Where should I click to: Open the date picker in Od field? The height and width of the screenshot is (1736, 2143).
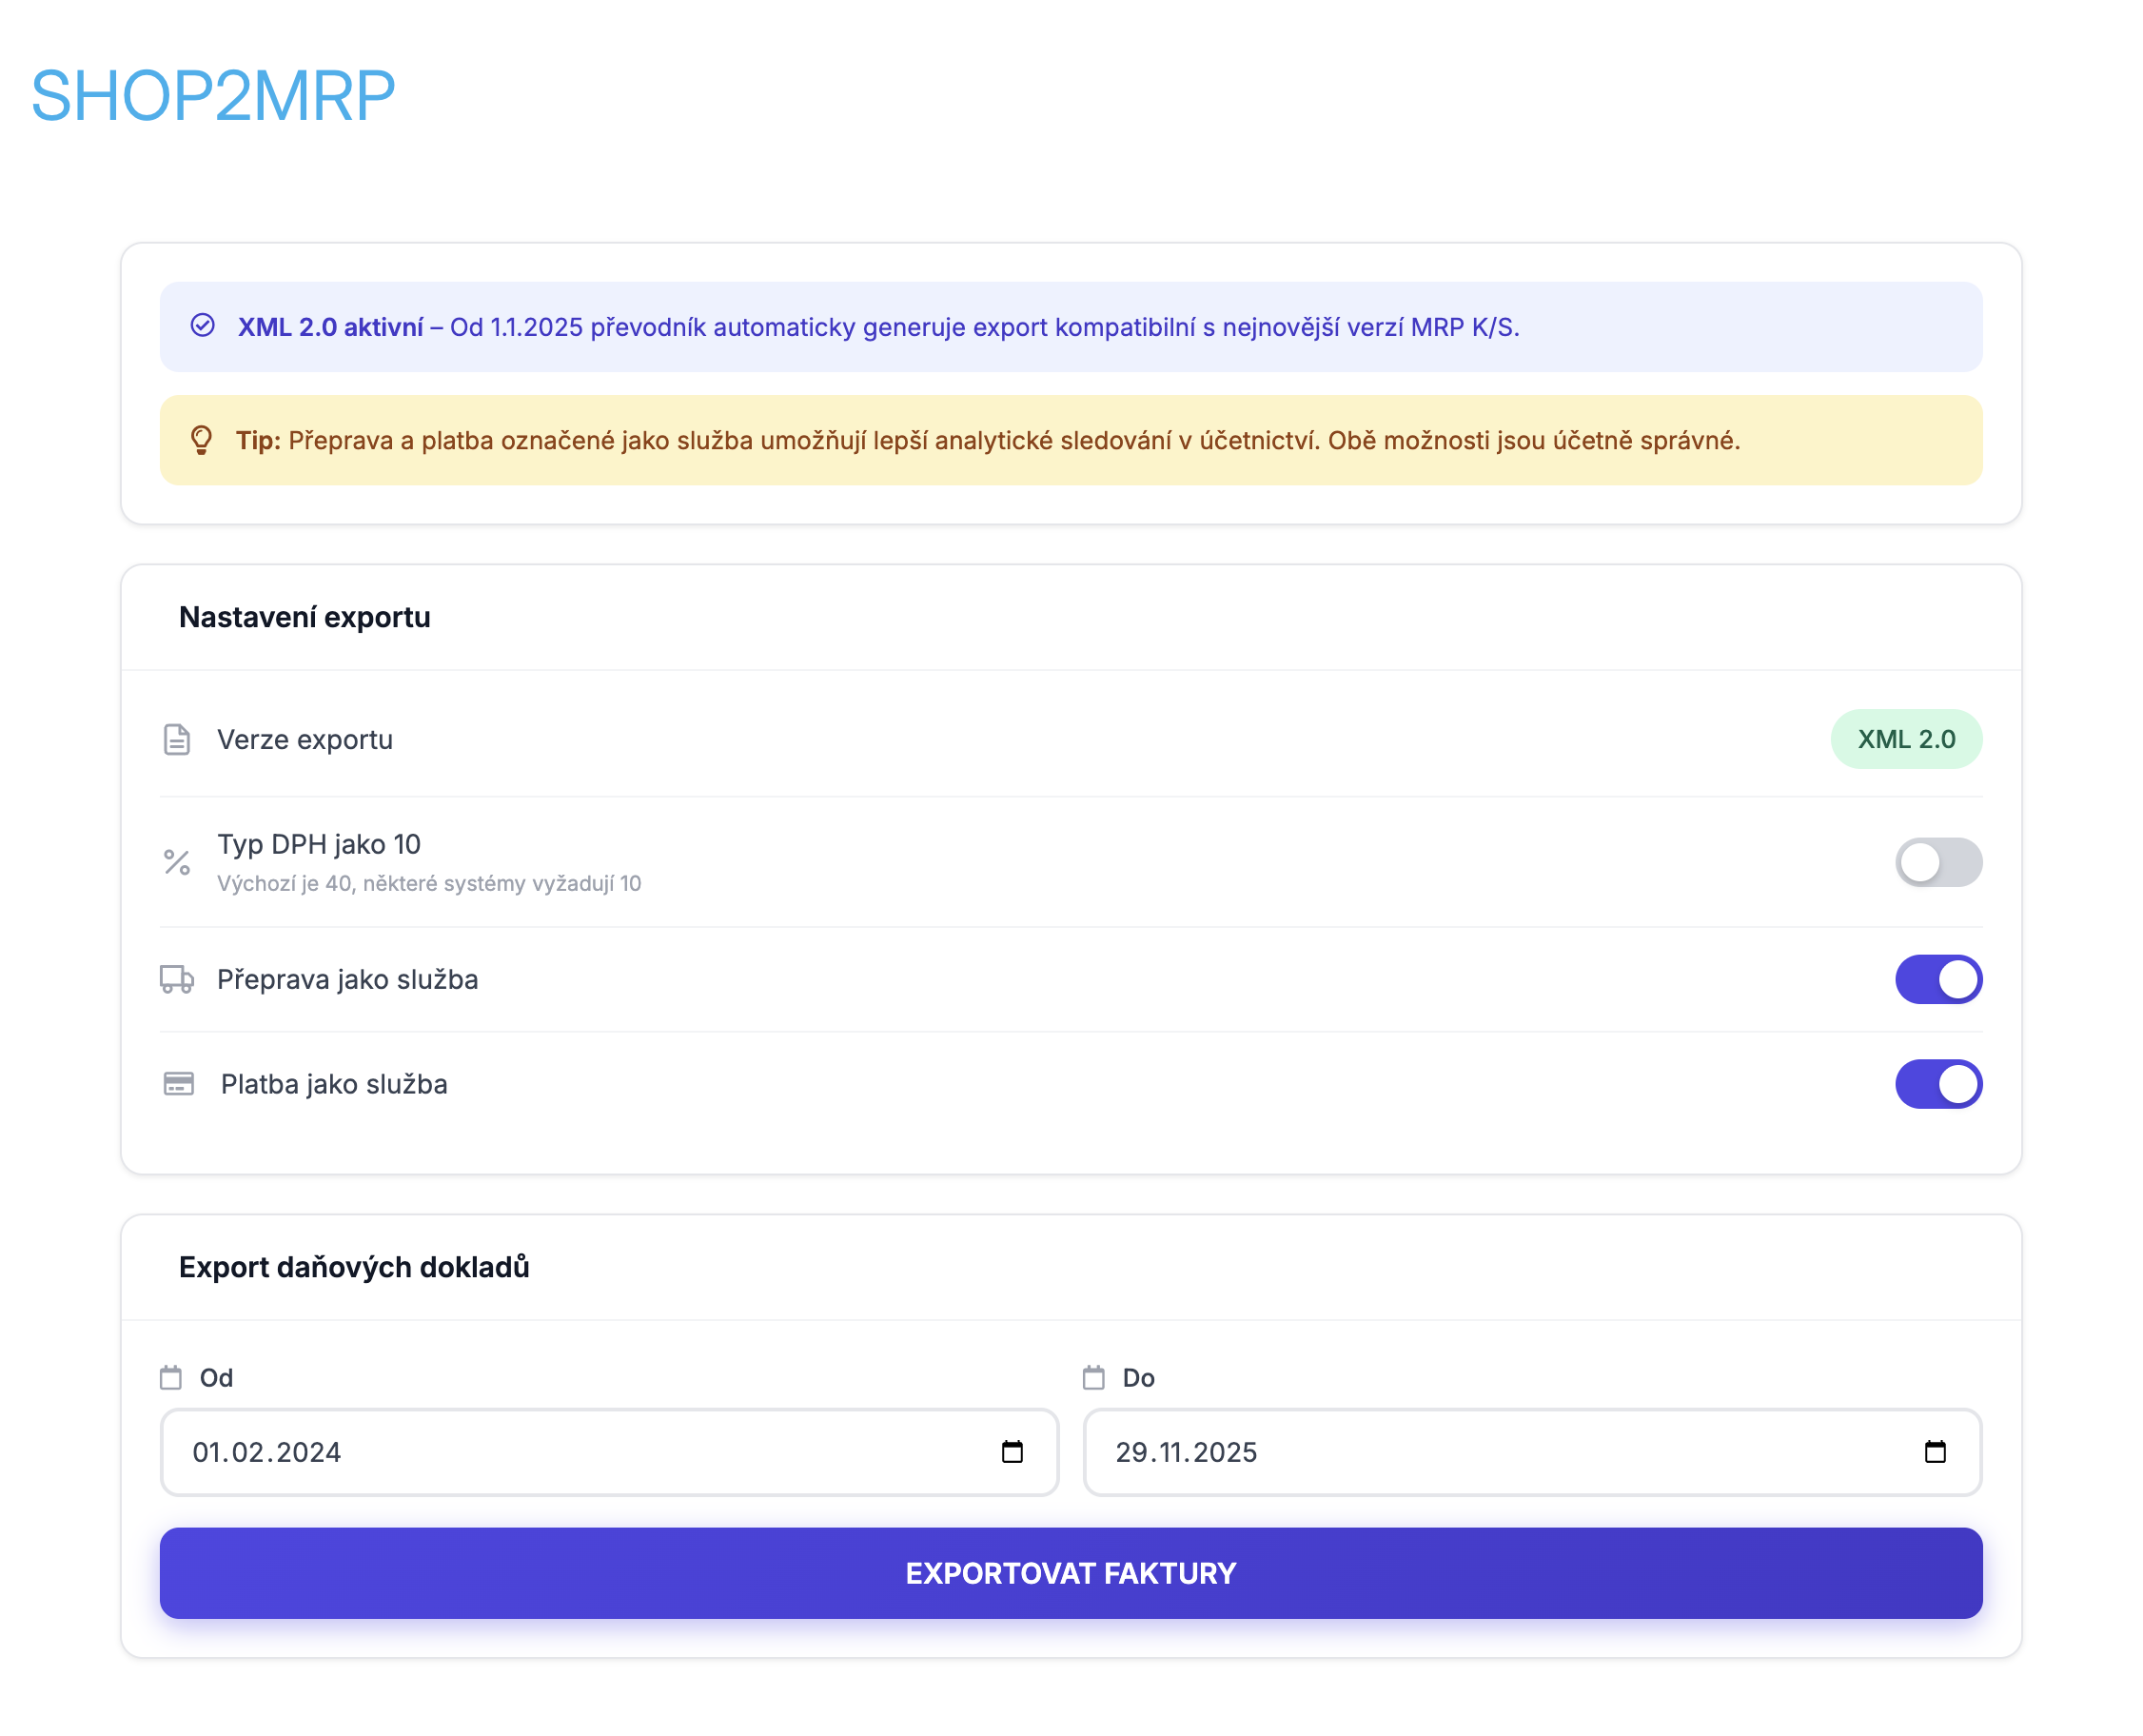pos(1012,1452)
